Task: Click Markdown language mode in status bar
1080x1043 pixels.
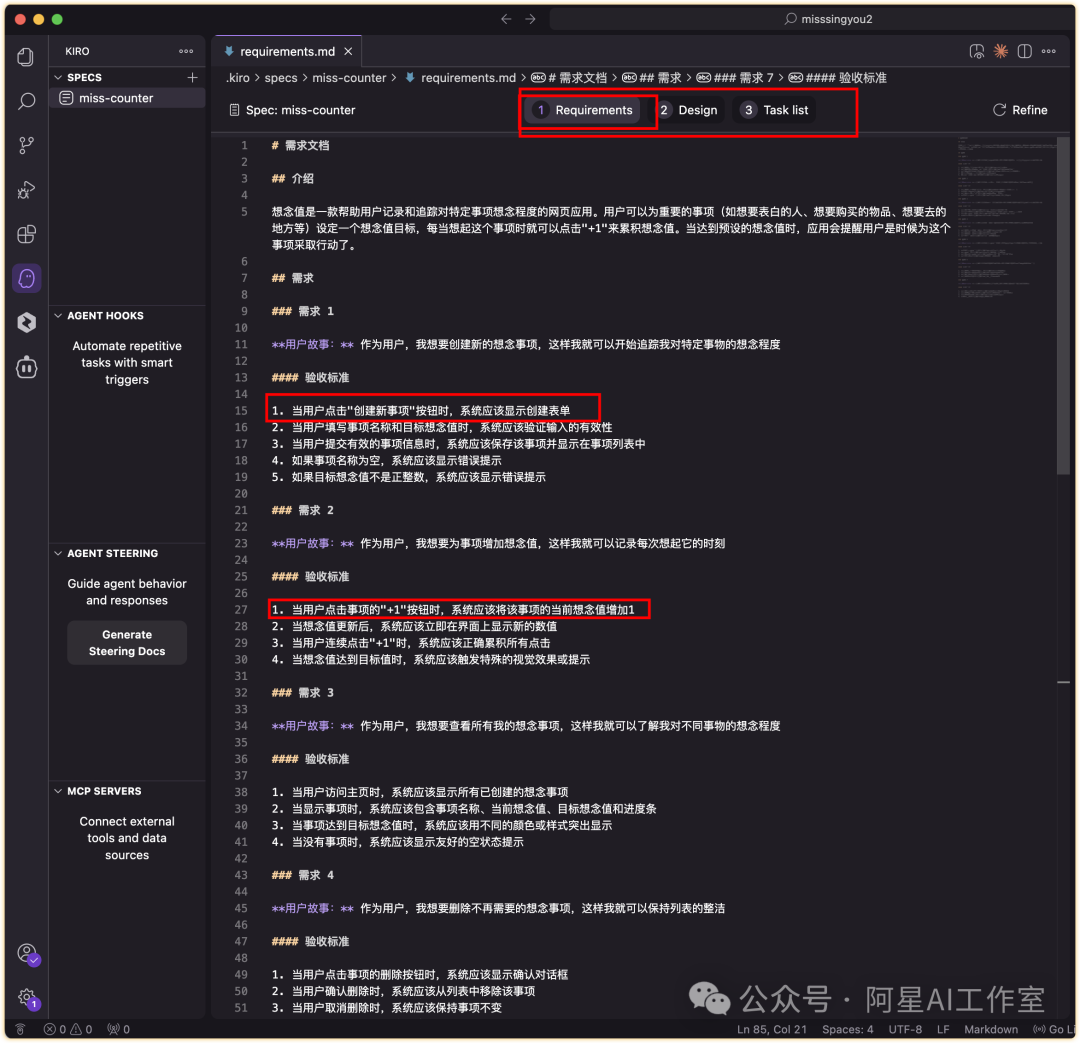Action: 990,1029
